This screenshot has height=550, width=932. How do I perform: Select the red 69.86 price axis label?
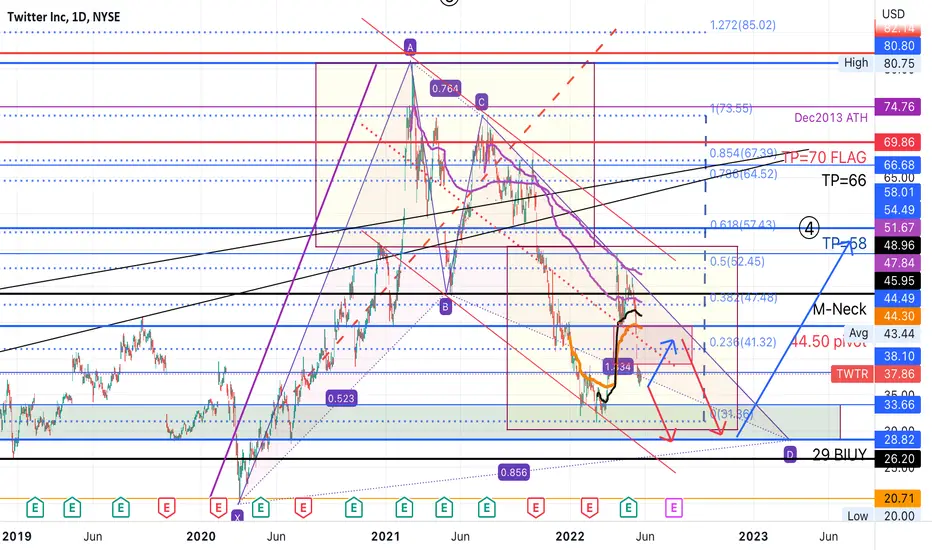coord(898,142)
